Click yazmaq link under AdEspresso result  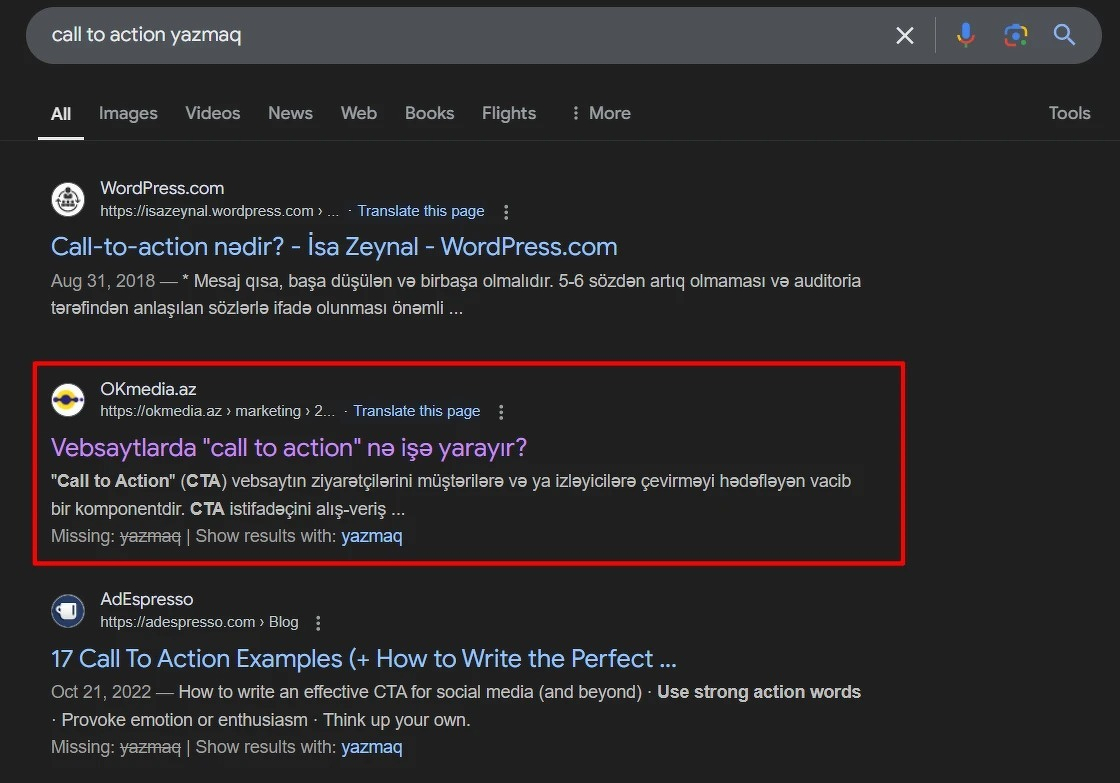pos(371,747)
